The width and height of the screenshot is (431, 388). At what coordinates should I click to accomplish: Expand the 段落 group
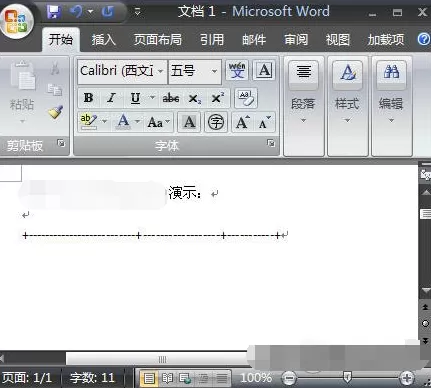click(x=303, y=106)
